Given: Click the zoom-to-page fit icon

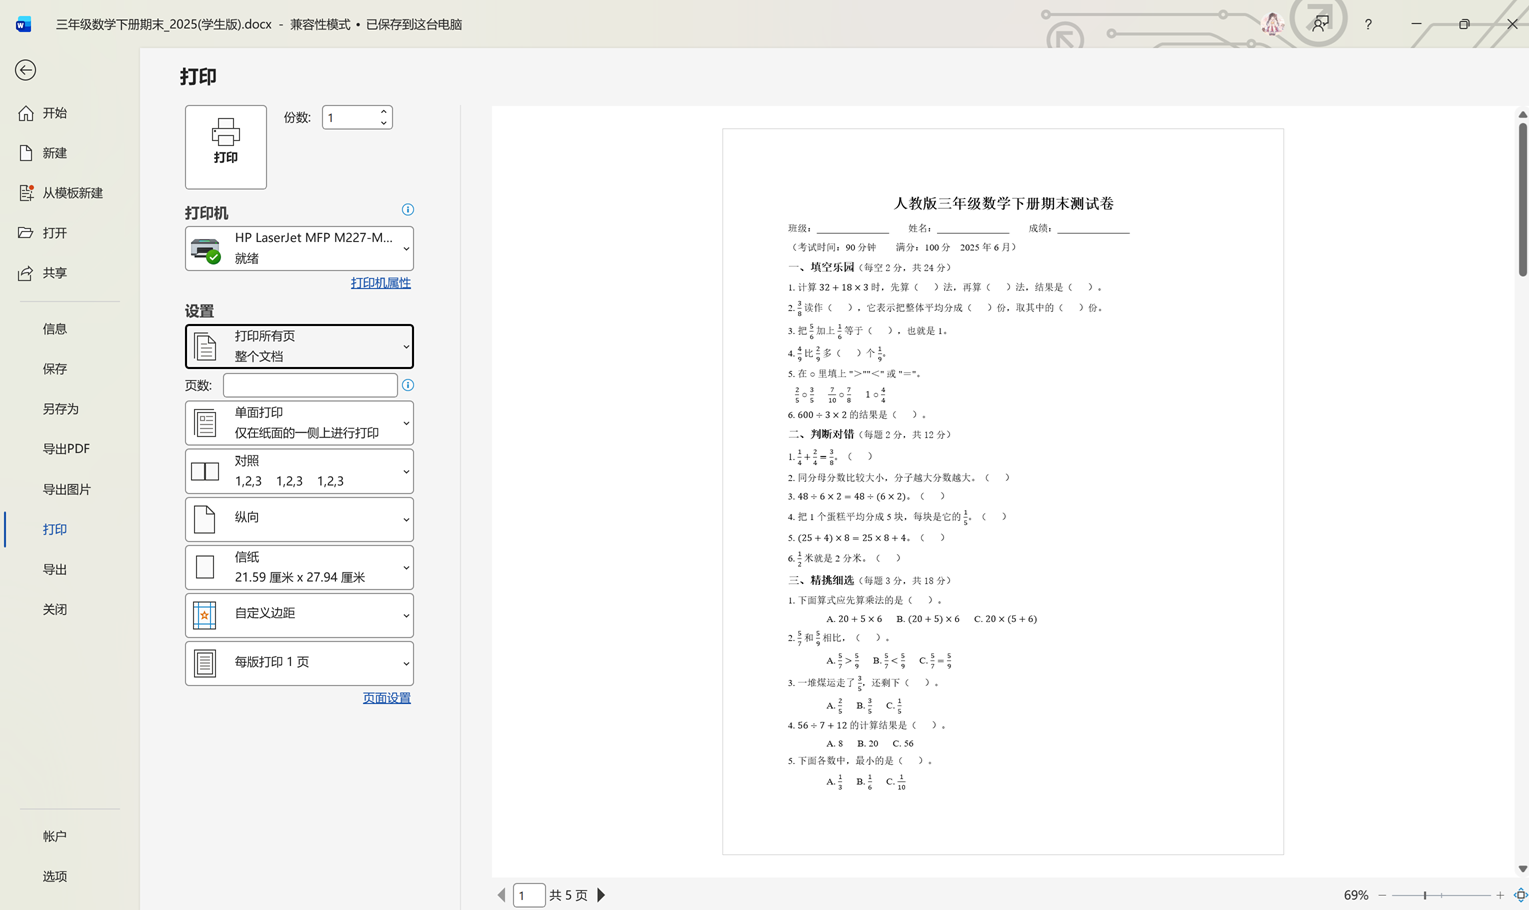Looking at the screenshot, I should tap(1520, 895).
